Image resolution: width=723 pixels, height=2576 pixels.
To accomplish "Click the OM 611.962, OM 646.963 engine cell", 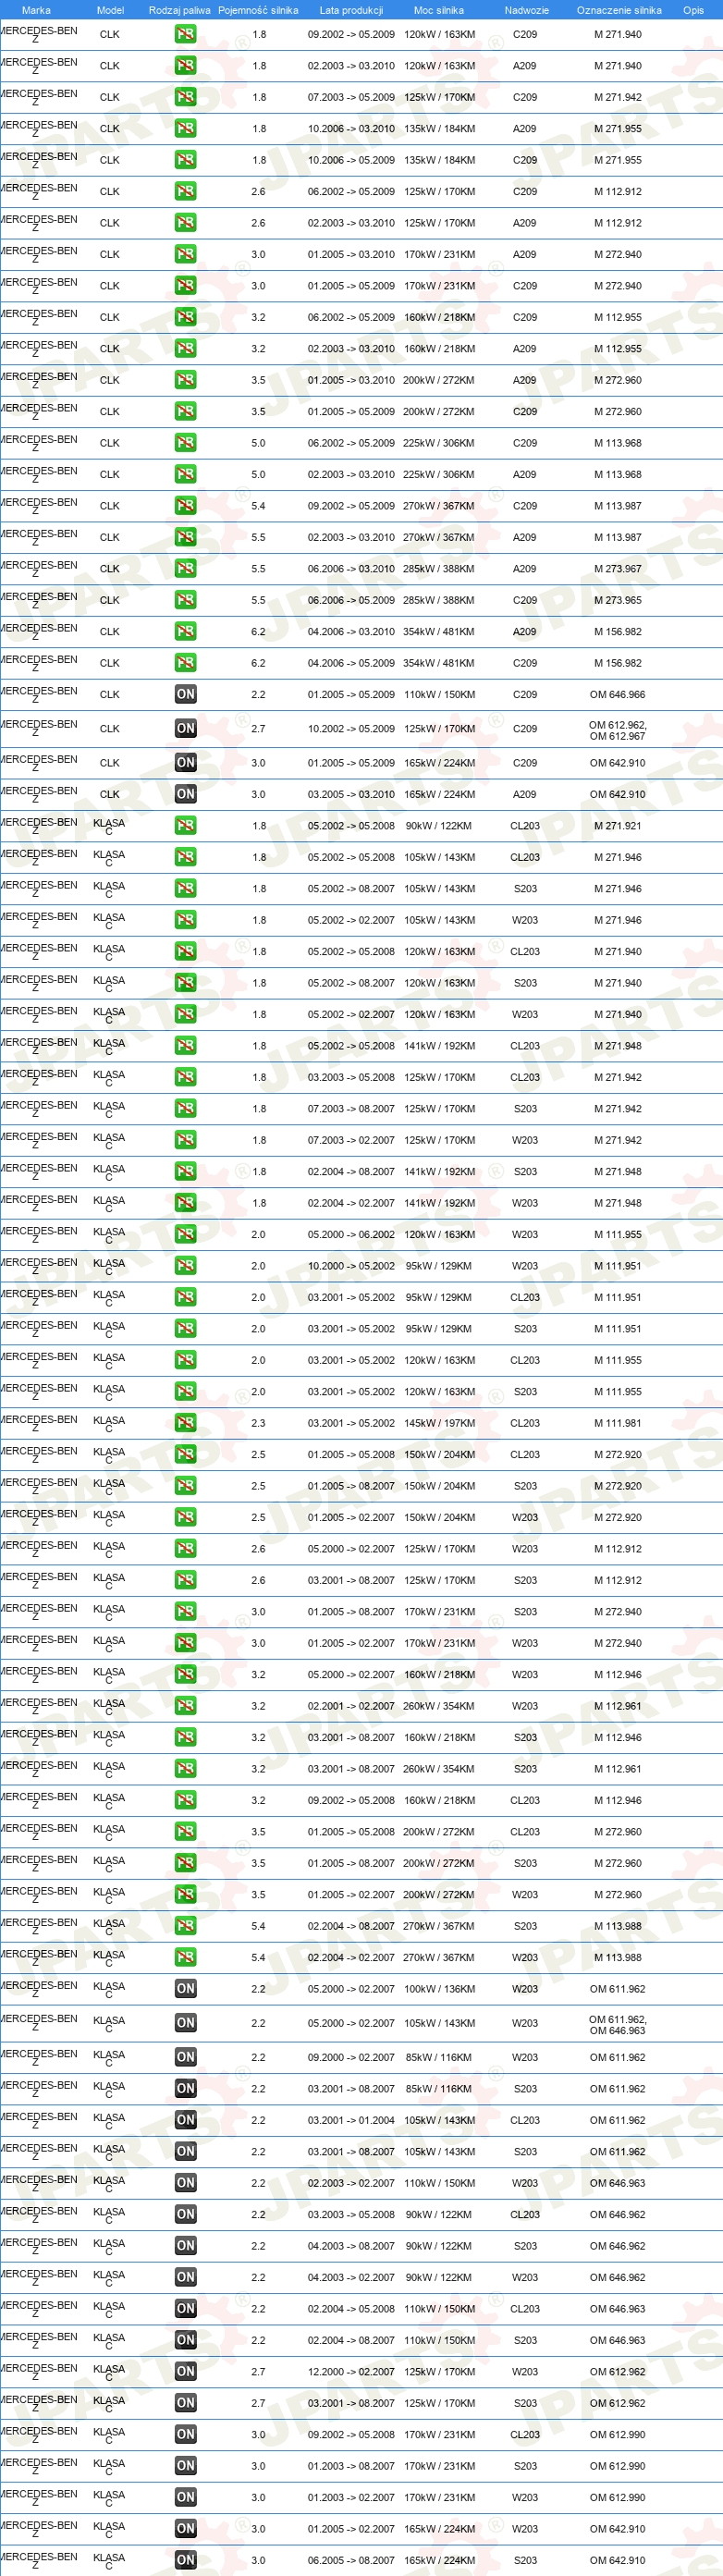I will point(618,2025).
